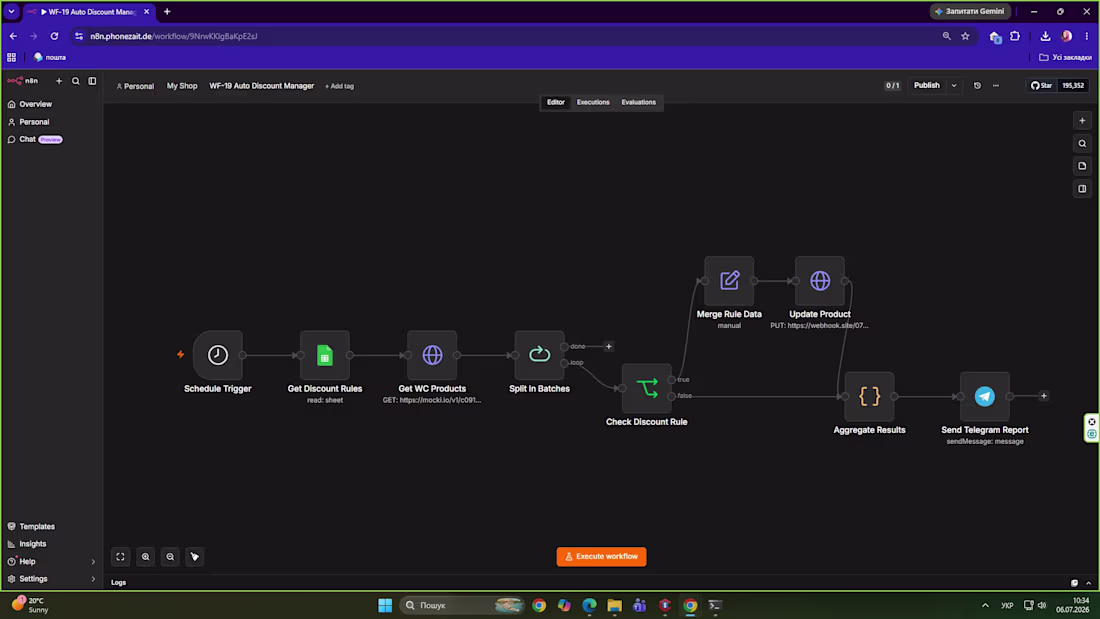Pop out the logs panel
The width and height of the screenshot is (1100, 619).
pyautogui.click(x=1074, y=583)
